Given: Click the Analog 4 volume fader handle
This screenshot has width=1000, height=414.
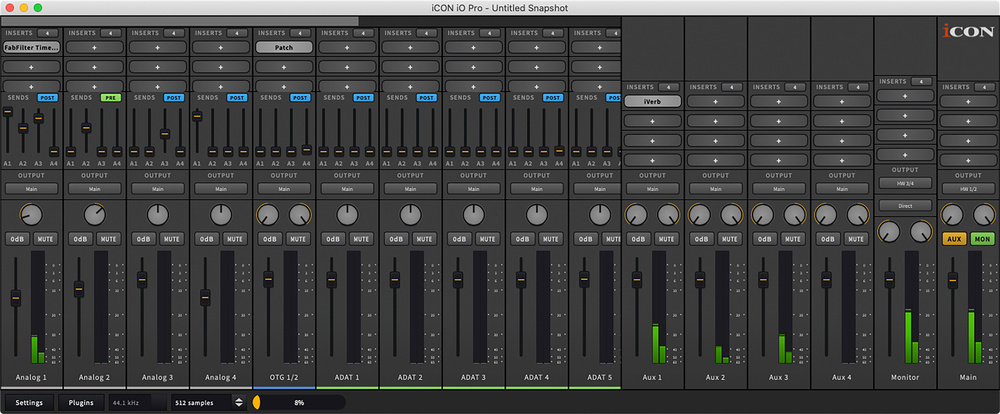Looking at the screenshot, I should click(x=205, y=297).
